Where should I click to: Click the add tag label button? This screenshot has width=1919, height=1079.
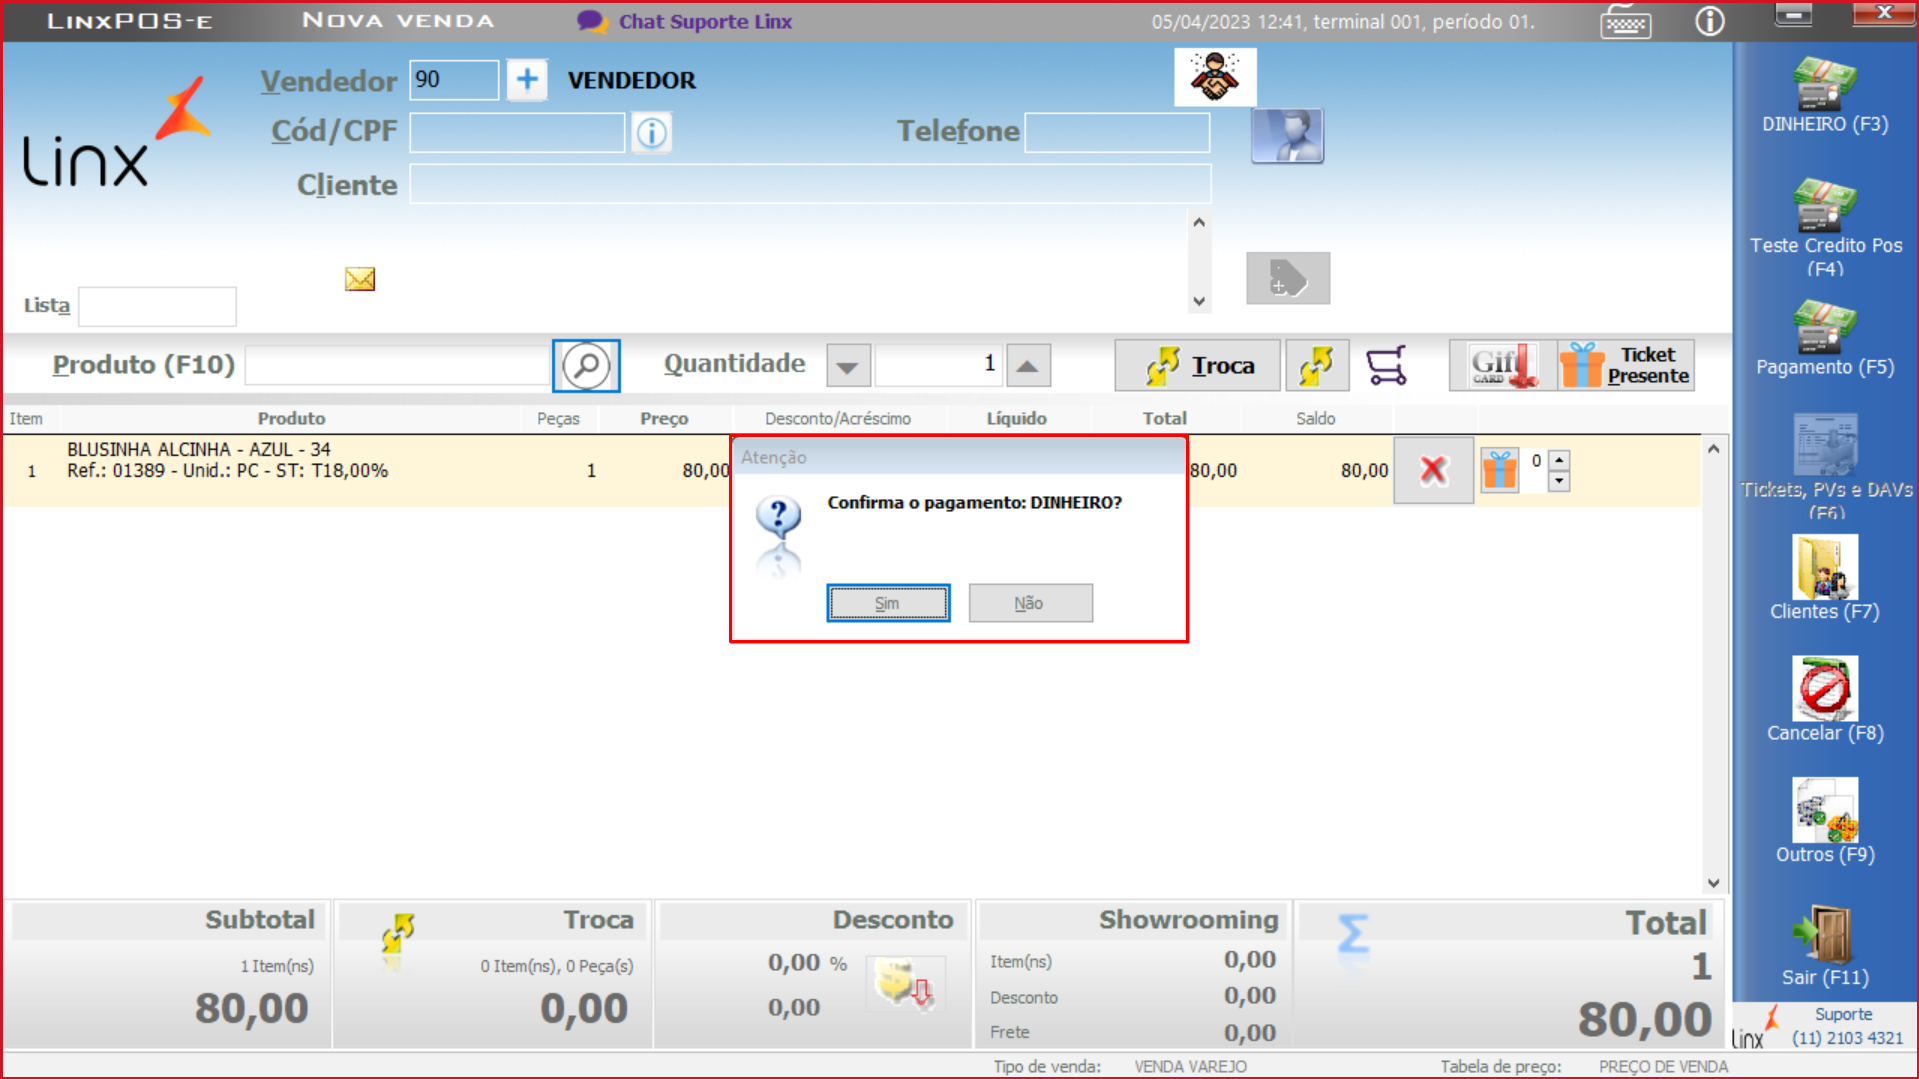tap(1287, 278)
